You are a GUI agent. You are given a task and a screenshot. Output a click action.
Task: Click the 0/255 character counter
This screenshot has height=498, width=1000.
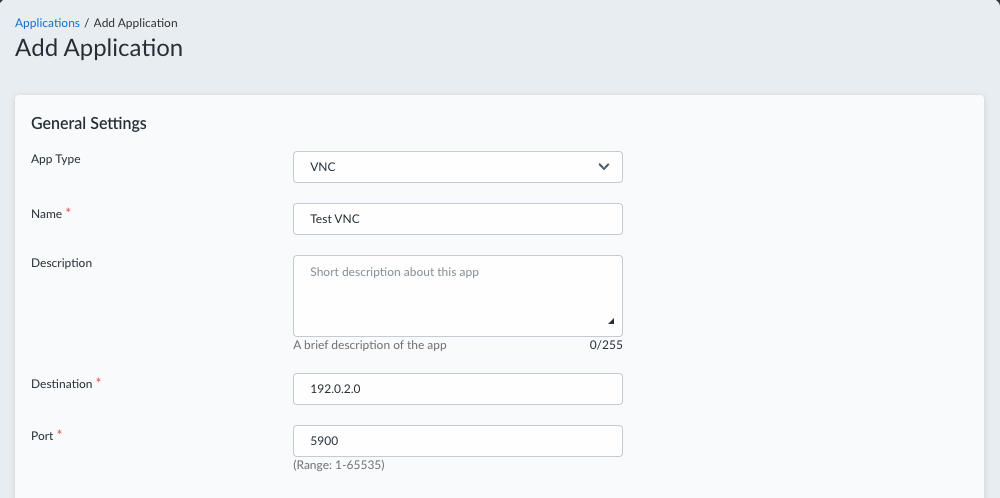(605, 345)
